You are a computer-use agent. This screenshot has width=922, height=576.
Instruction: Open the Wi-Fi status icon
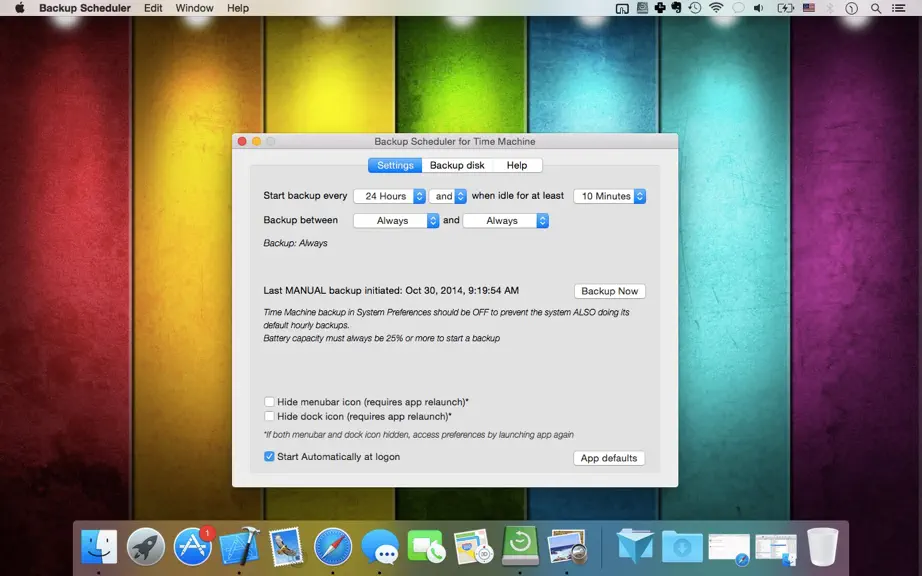(x=716, y=8)
